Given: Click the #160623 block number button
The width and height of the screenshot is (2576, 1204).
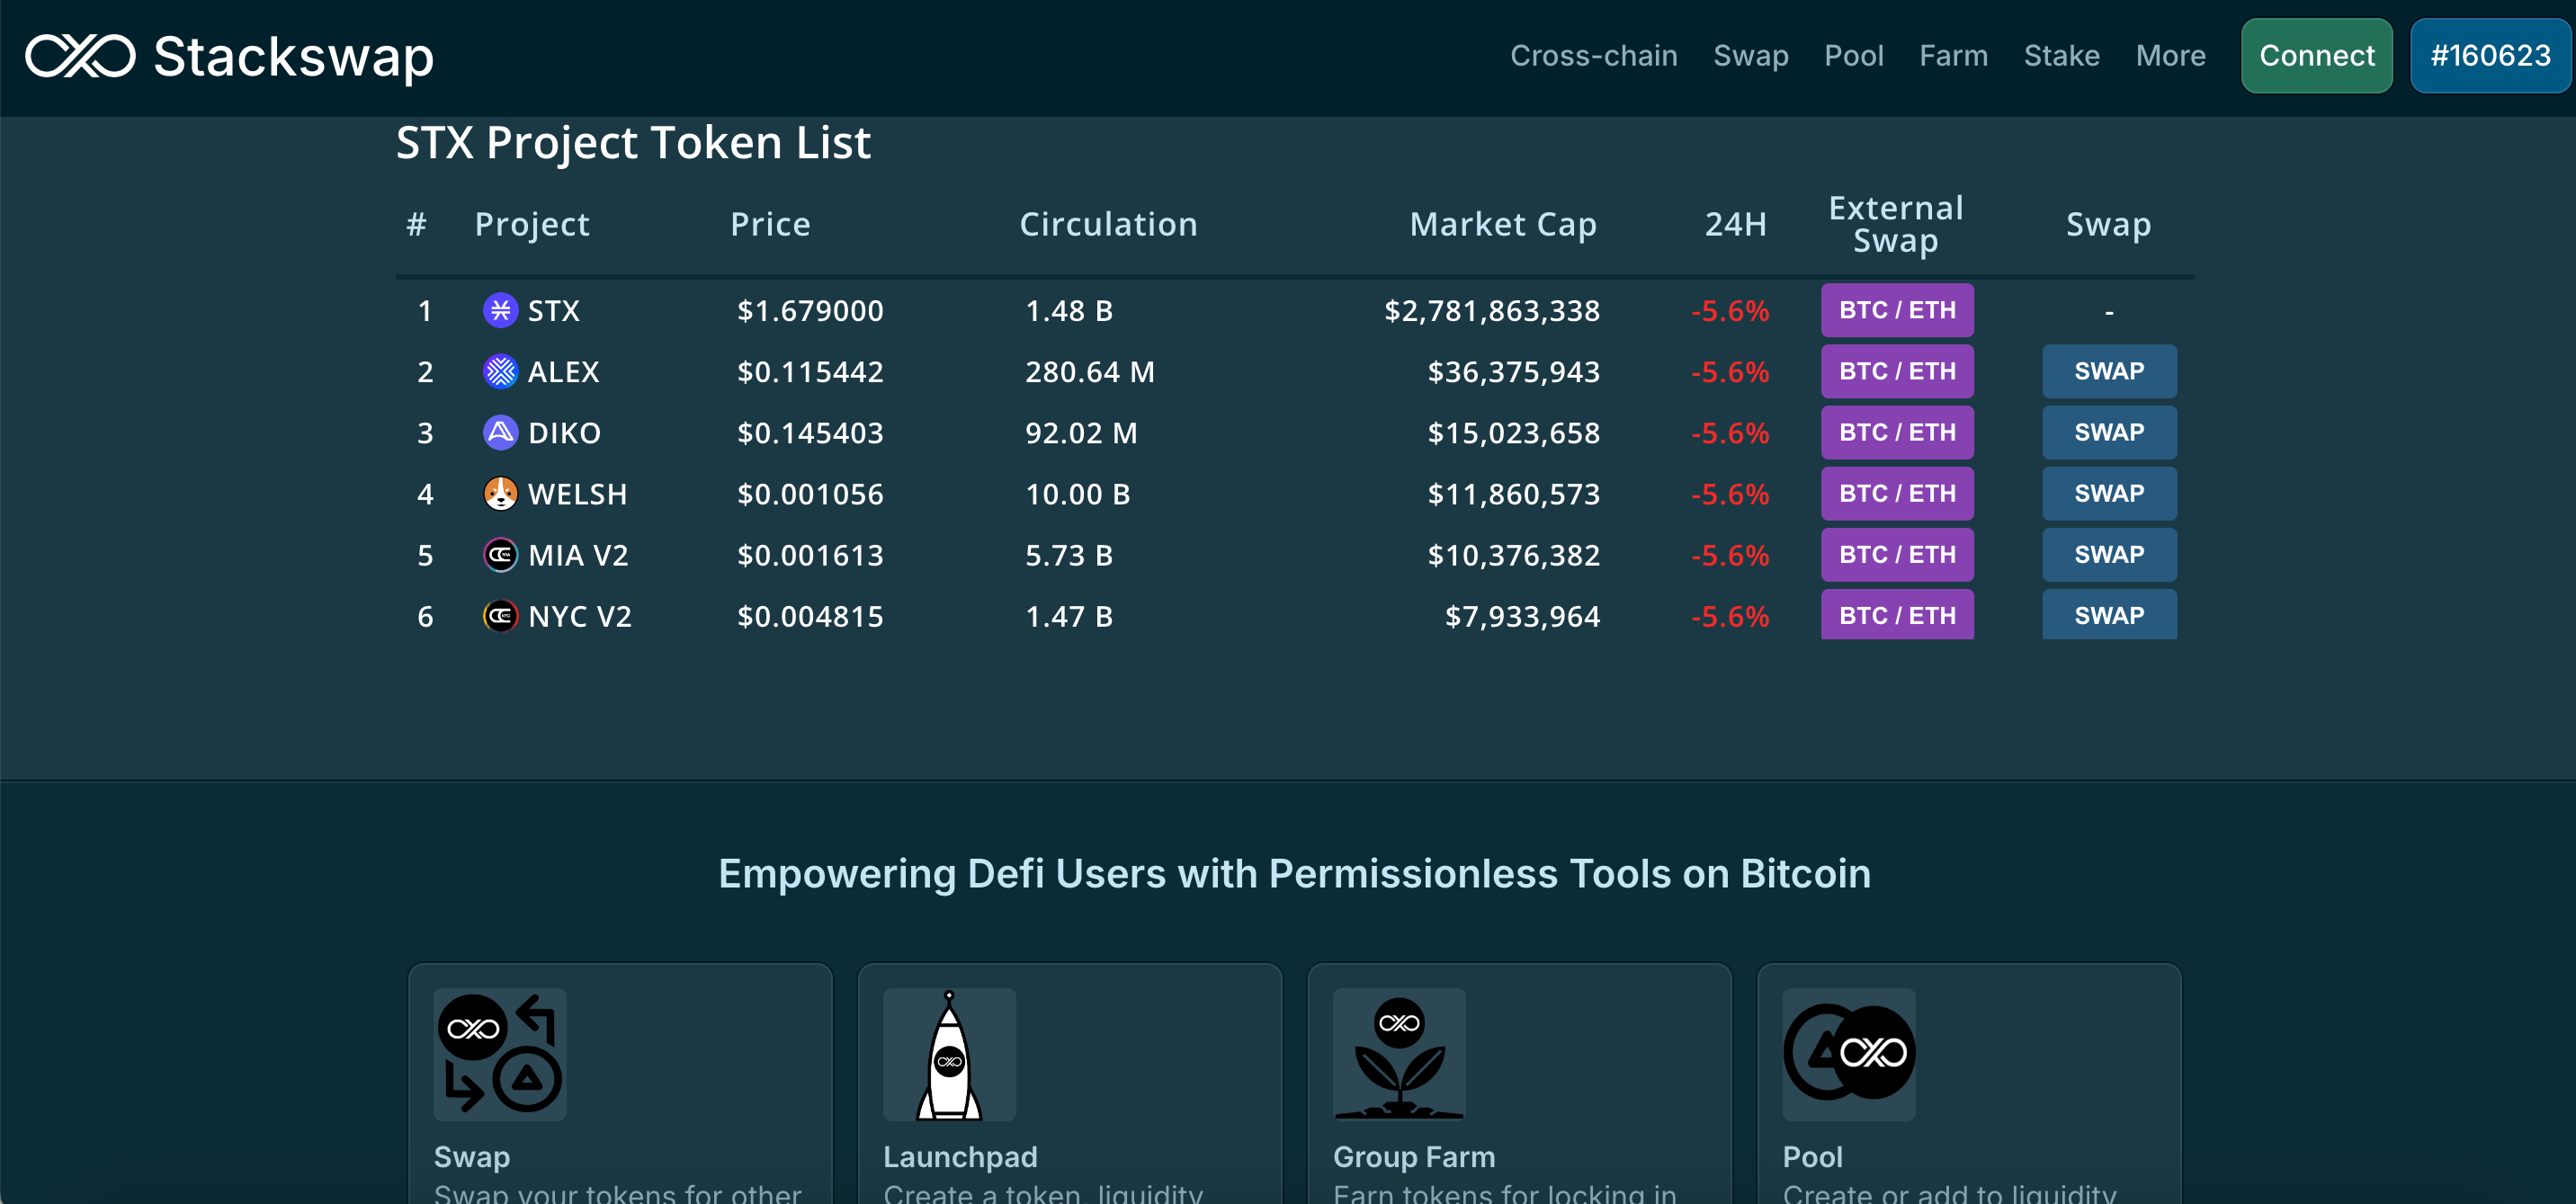Looking at the screenshot, I should 2490,56.
